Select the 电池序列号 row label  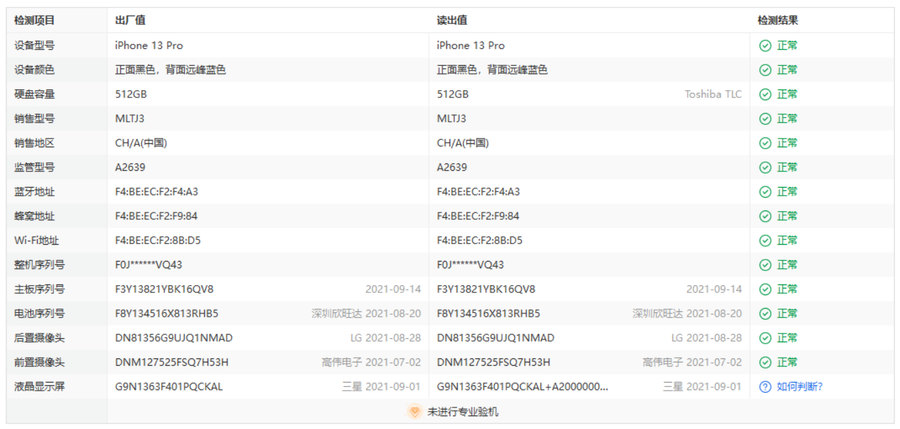pos(40,314)
